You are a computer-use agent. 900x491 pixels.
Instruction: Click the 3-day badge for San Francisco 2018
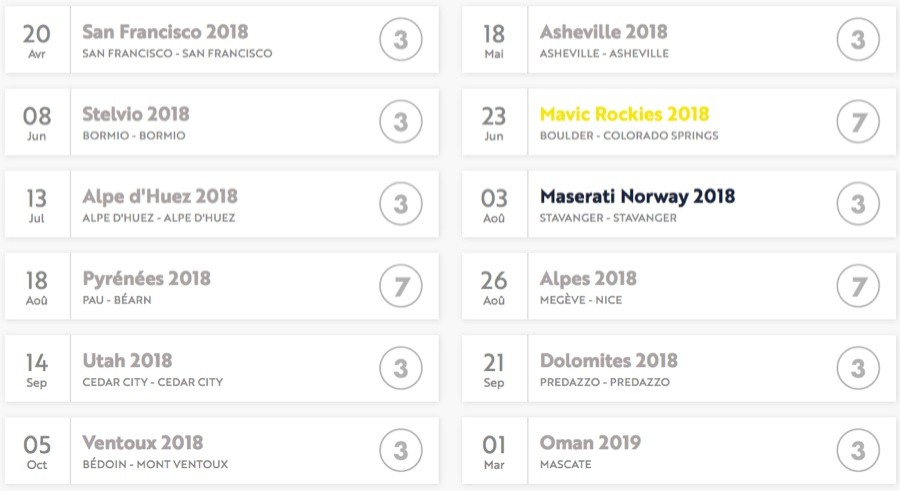pyautogui.click(x=401, y=40)
